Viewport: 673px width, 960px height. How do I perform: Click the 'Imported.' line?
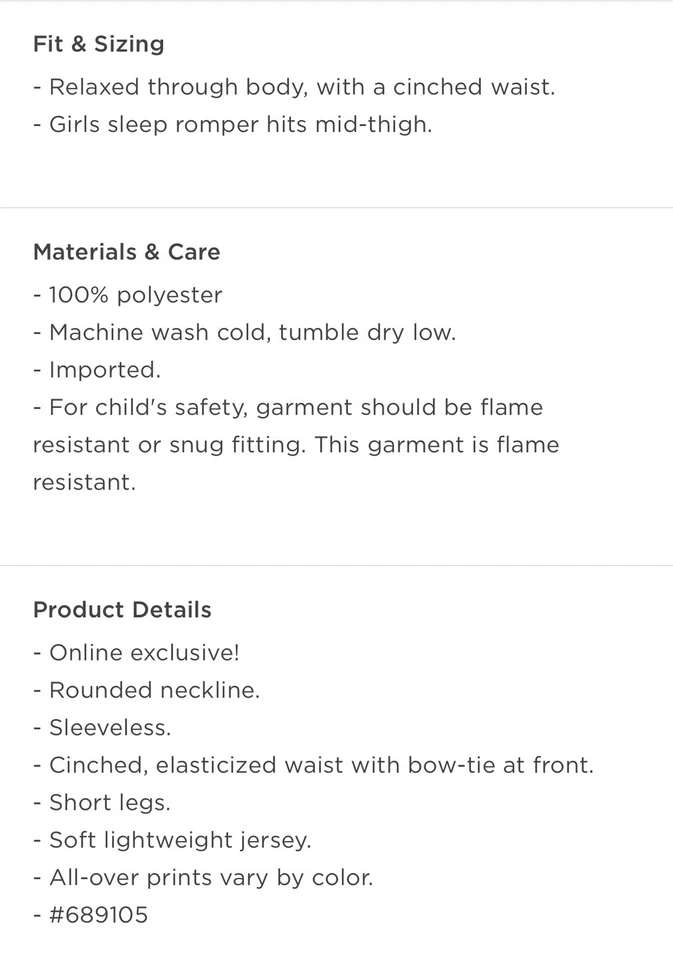(x=97, y=370)
